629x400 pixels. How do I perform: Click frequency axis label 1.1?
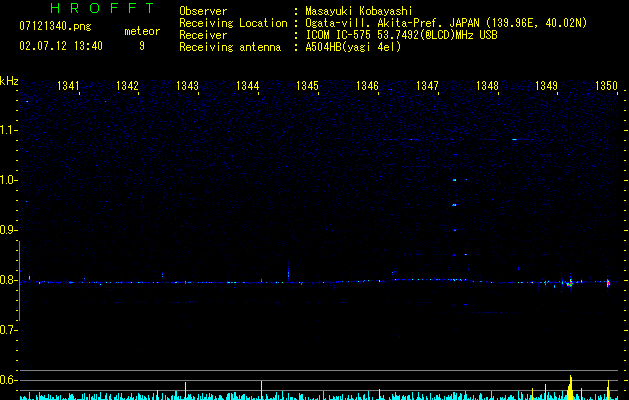[x=8, y=130]
